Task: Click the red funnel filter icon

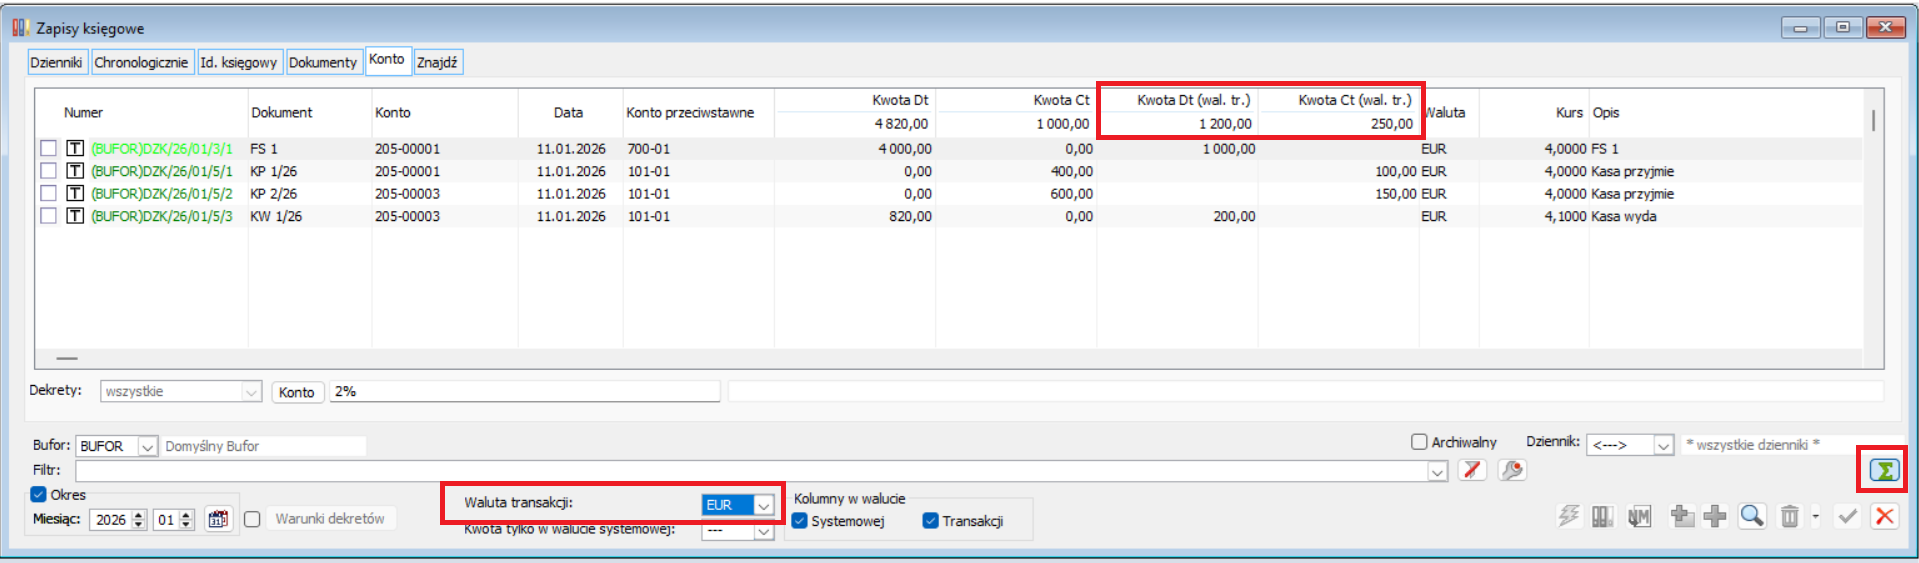Action: (1471, 470)
